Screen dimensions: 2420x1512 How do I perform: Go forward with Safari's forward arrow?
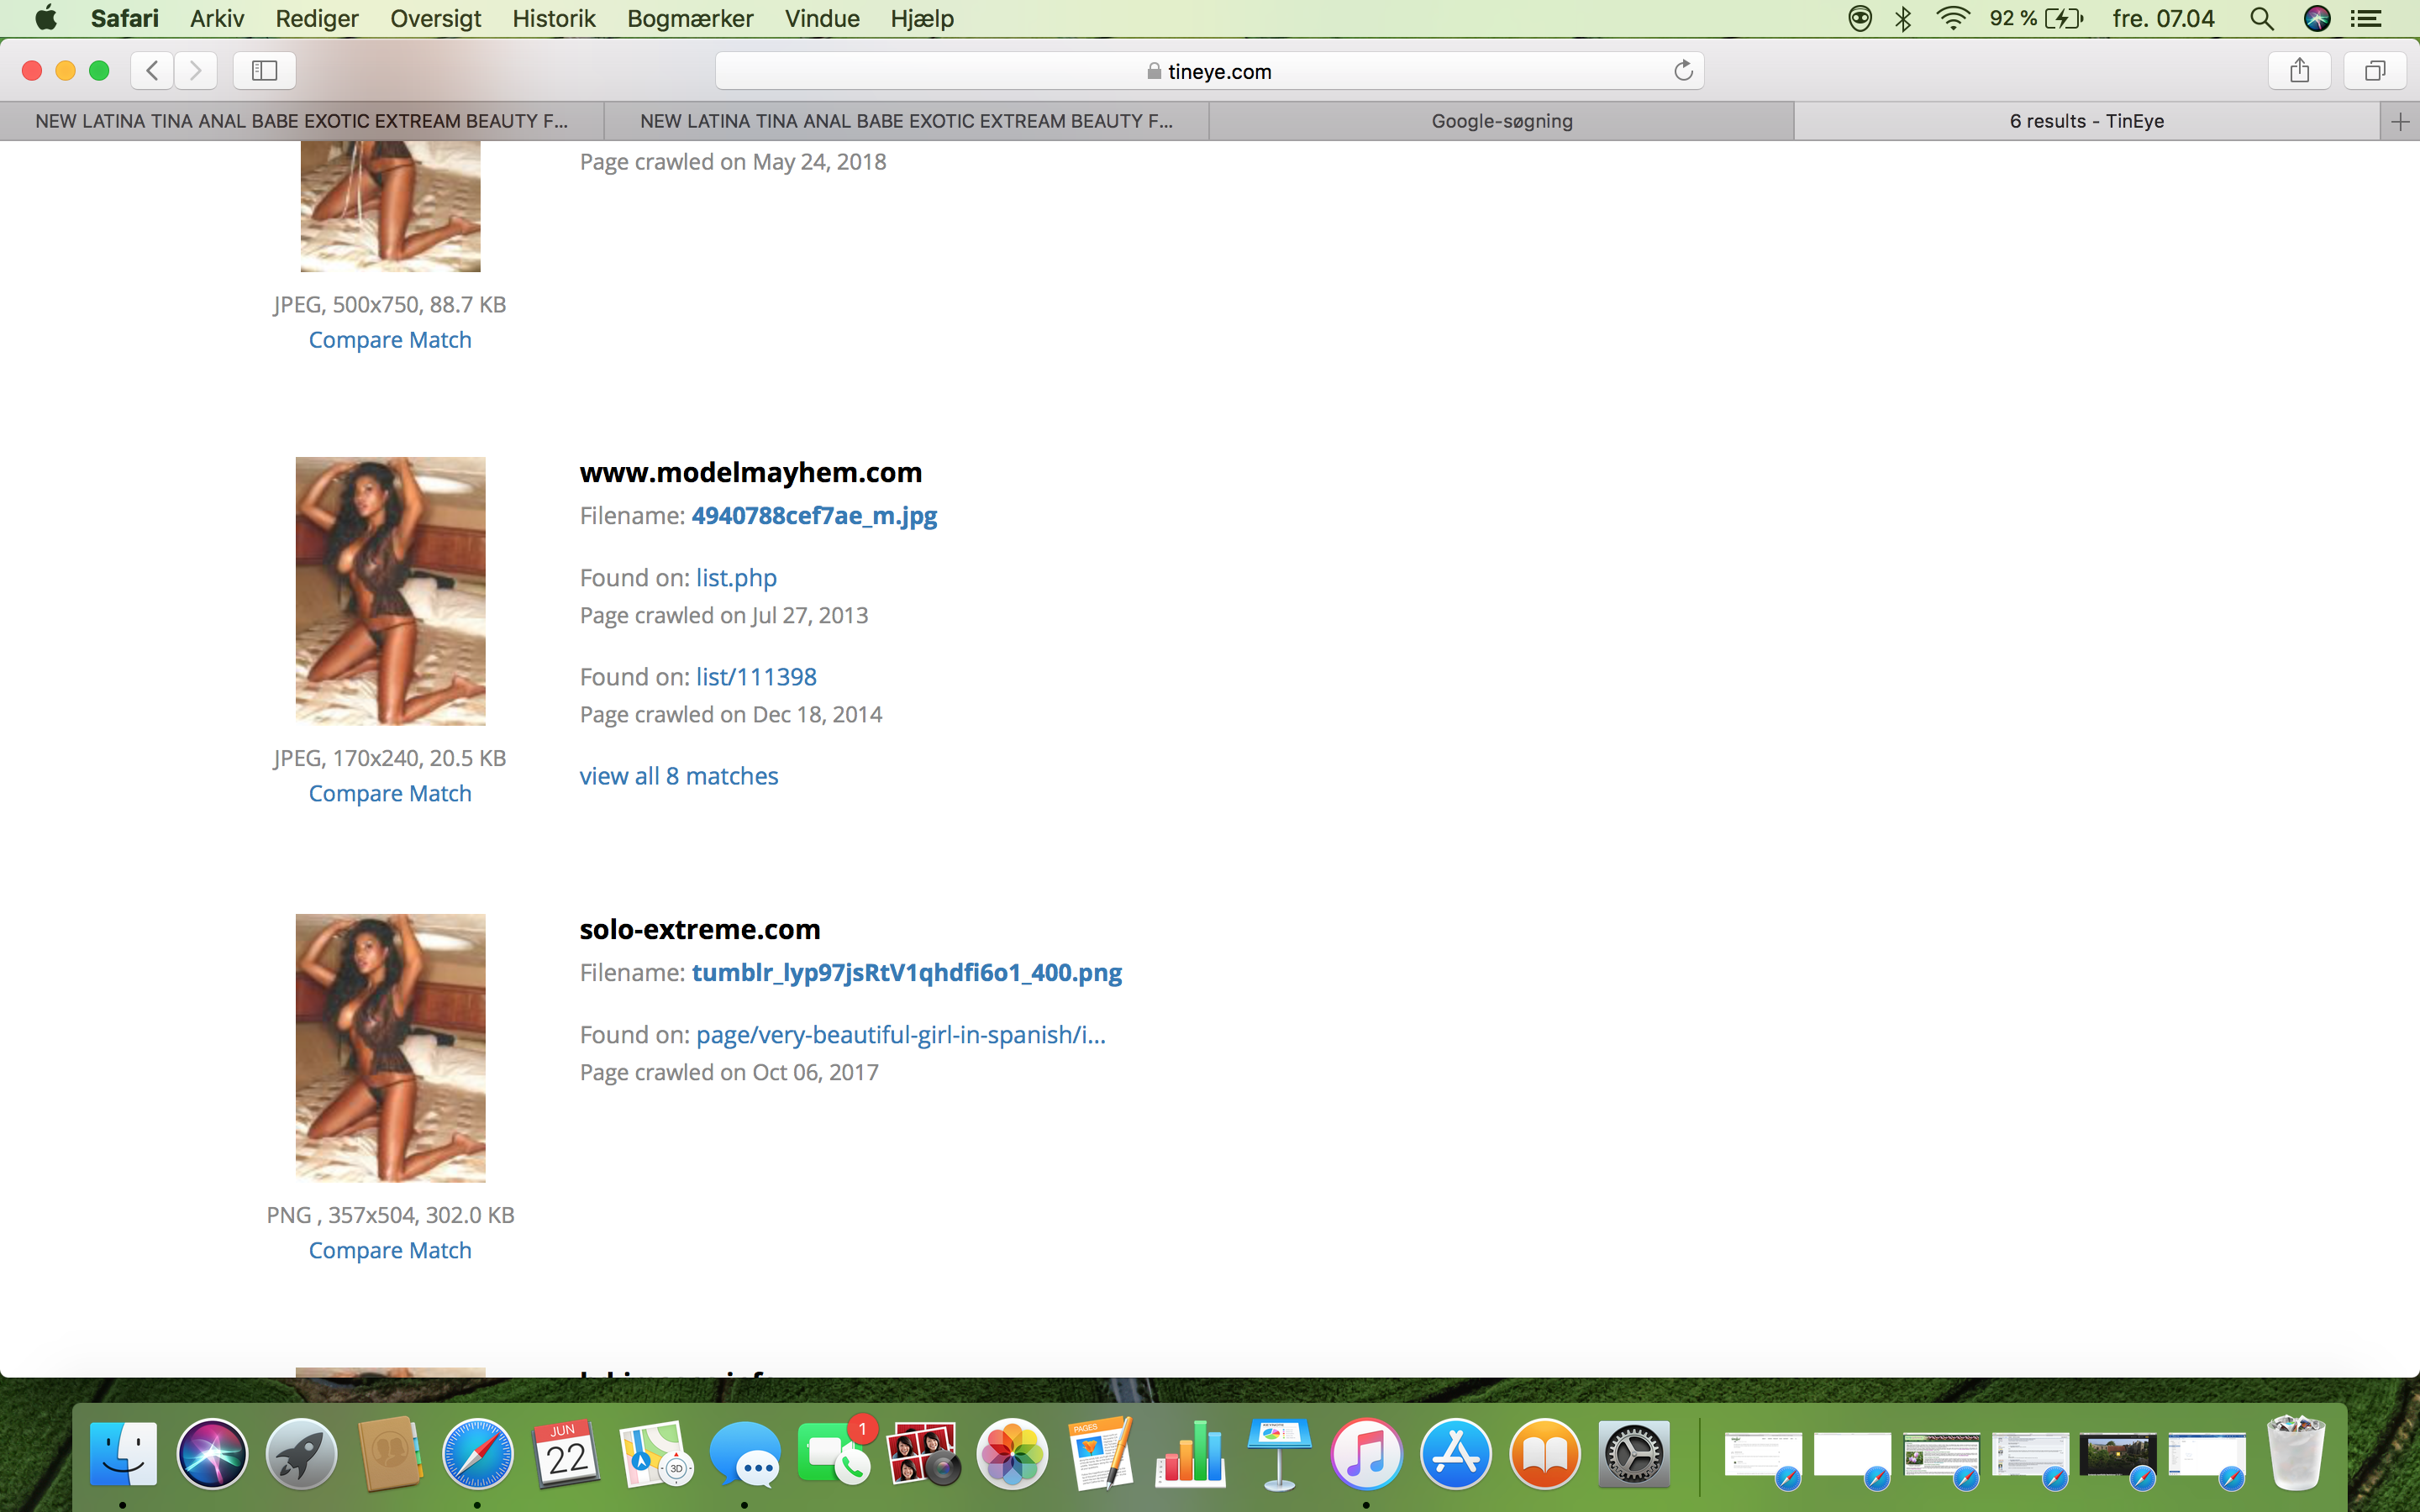[x=196, y=70]
